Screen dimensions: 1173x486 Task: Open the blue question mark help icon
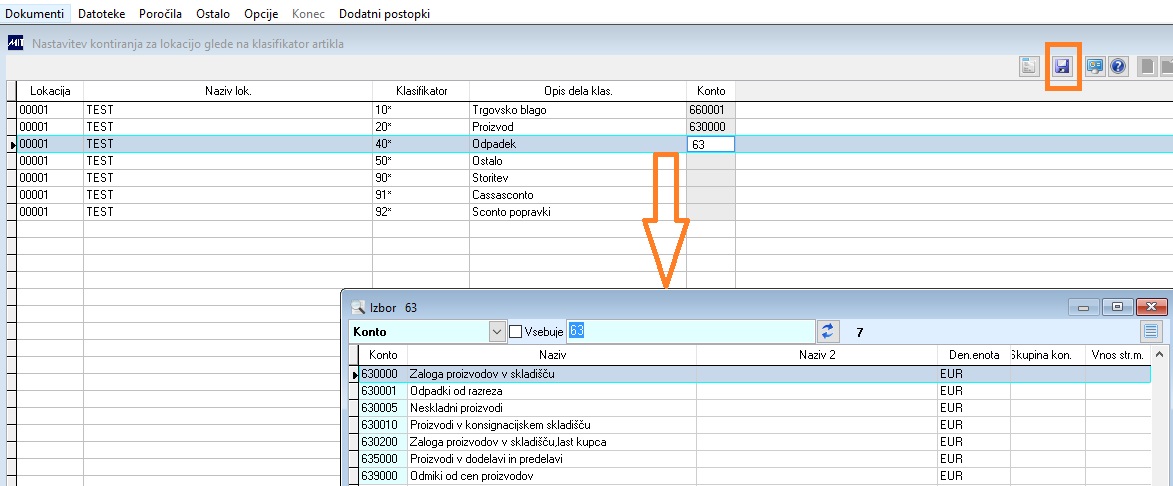point(1118,67)
